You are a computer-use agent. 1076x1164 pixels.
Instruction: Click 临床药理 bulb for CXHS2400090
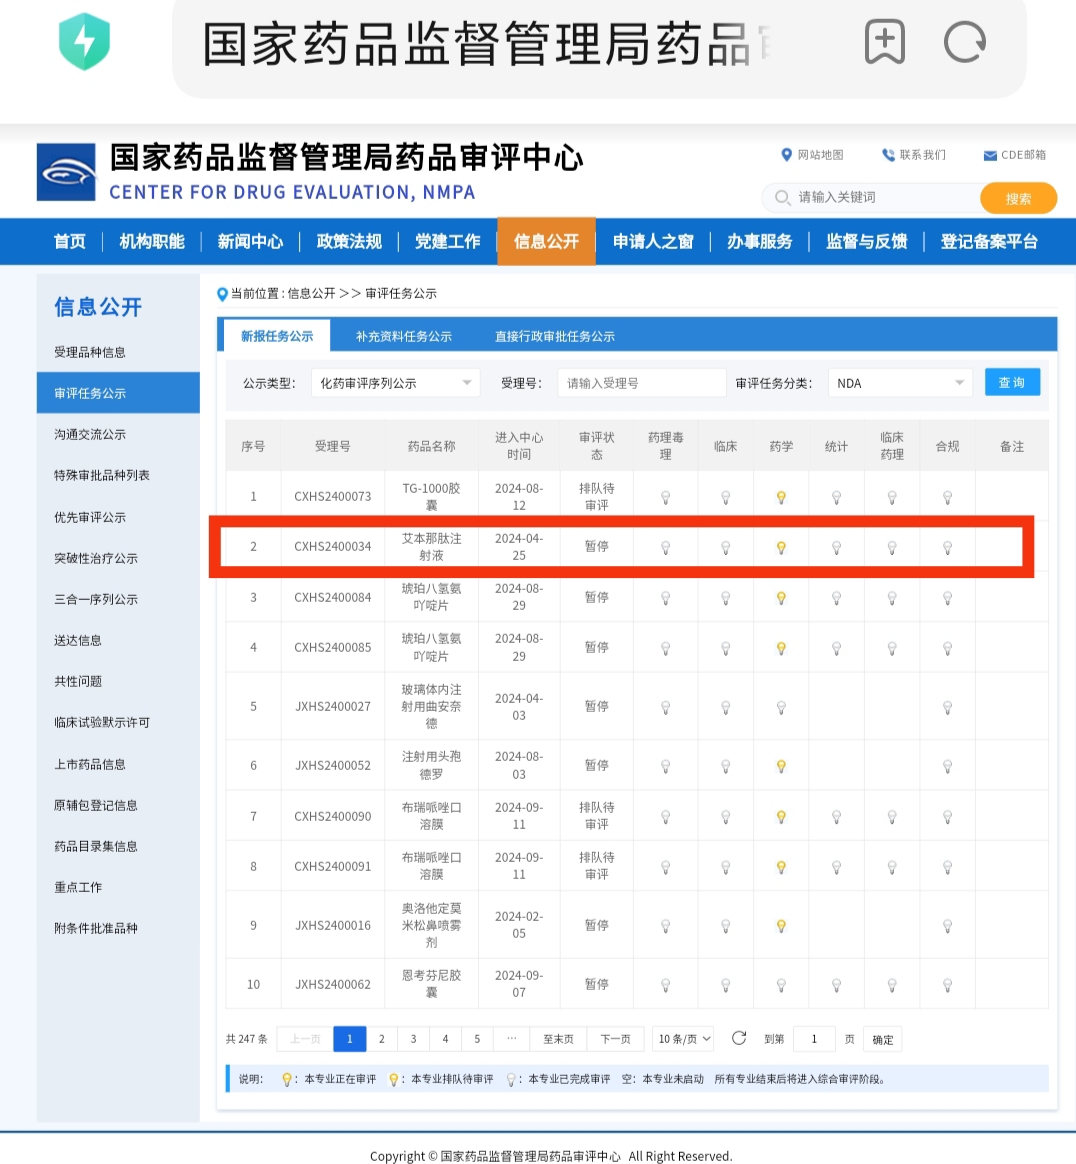pos(892,817)
